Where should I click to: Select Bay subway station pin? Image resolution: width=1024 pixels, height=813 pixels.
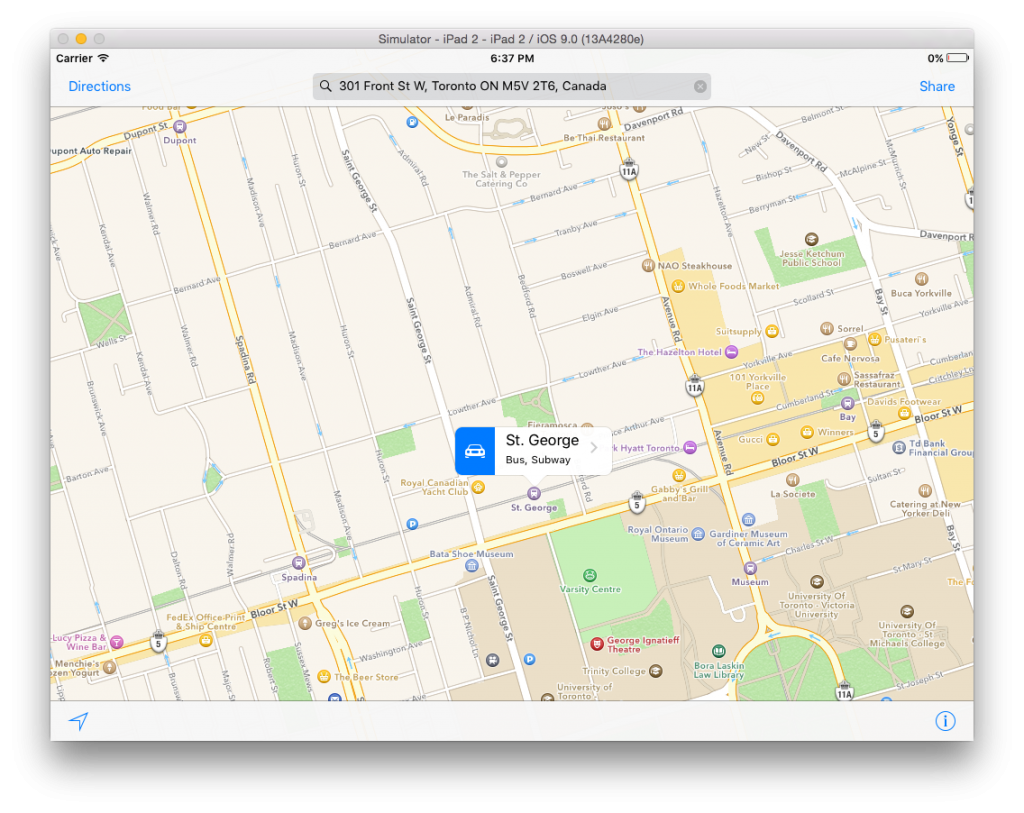click(x=848, y=403)
